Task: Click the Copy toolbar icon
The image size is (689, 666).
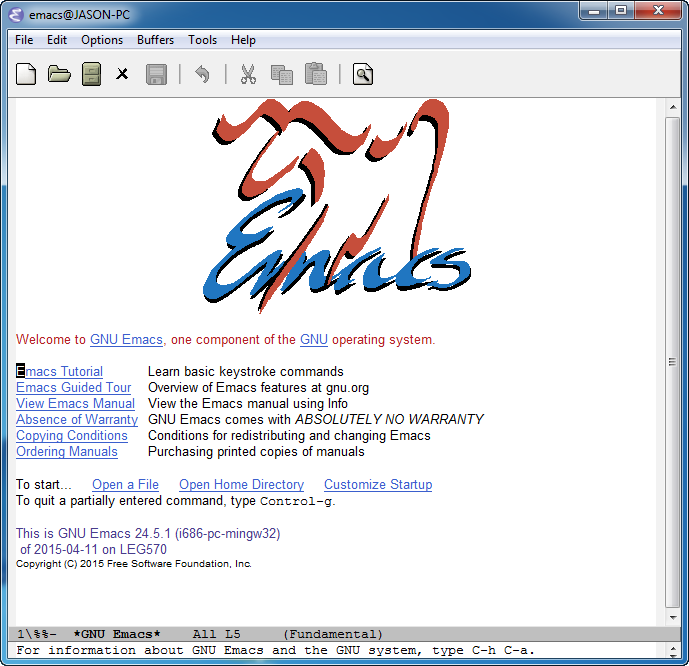Action: [x=282, y=74]
